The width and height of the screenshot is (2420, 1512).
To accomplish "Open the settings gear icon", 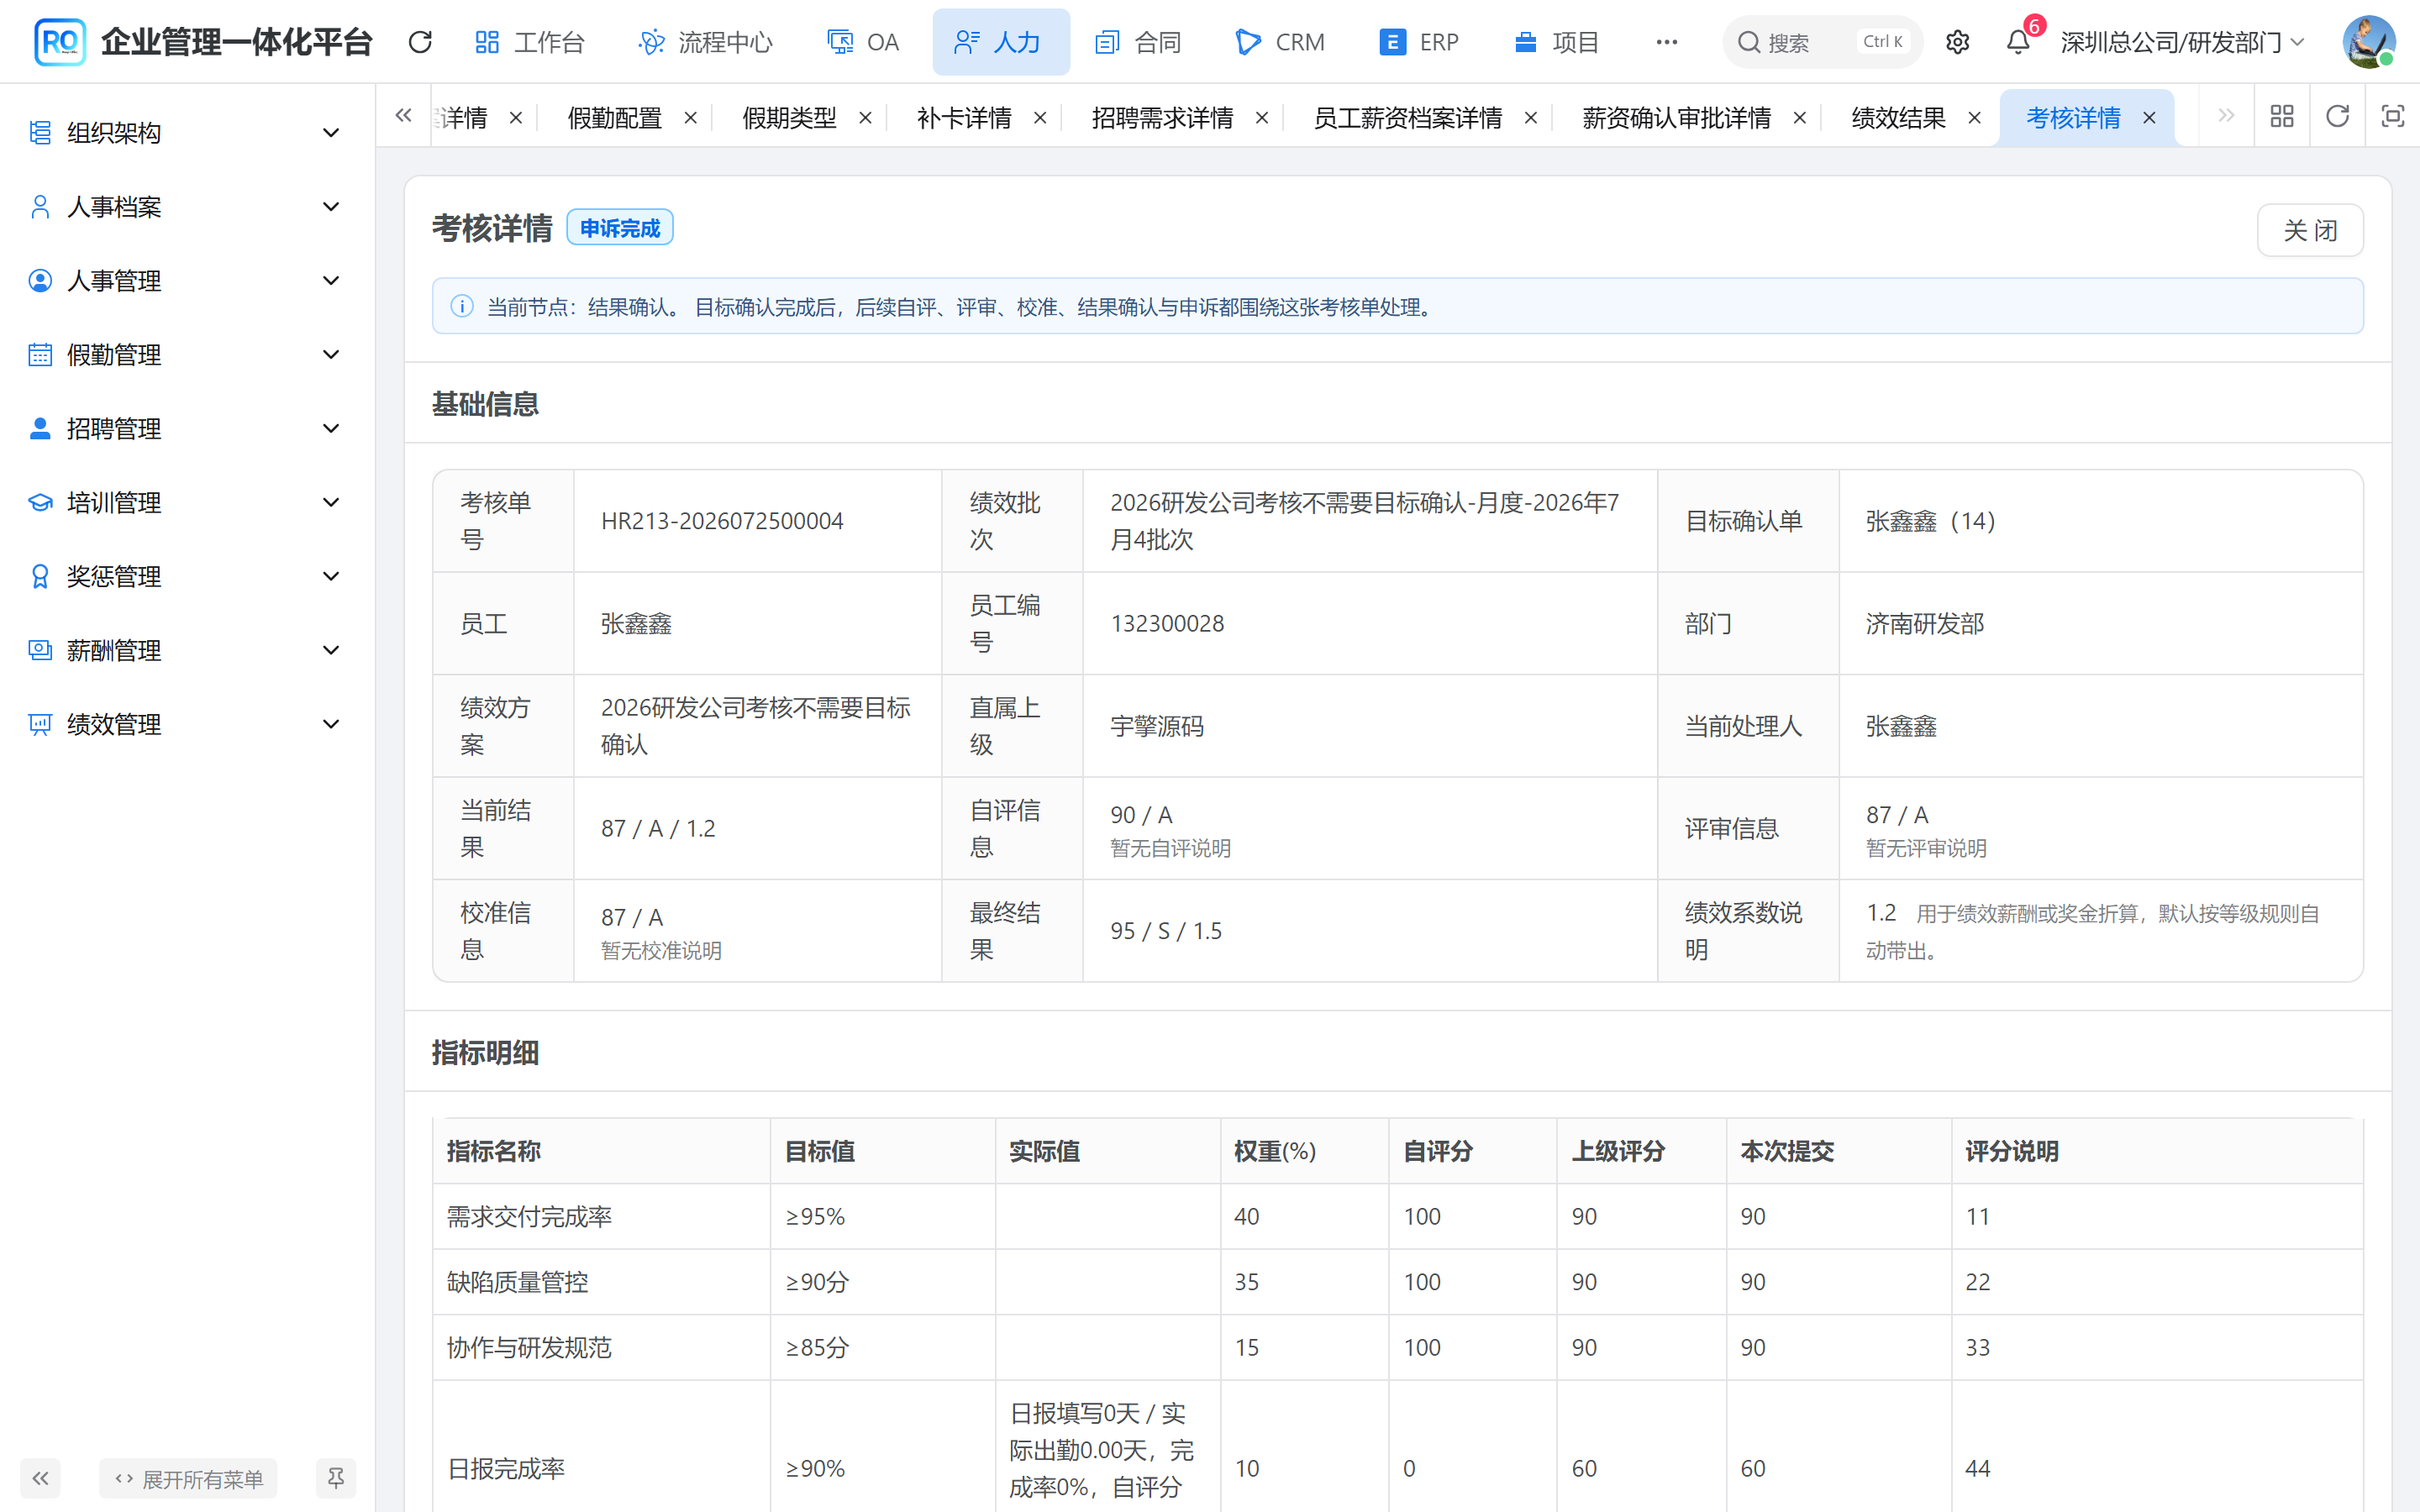I will click(x=1957, y=42).
